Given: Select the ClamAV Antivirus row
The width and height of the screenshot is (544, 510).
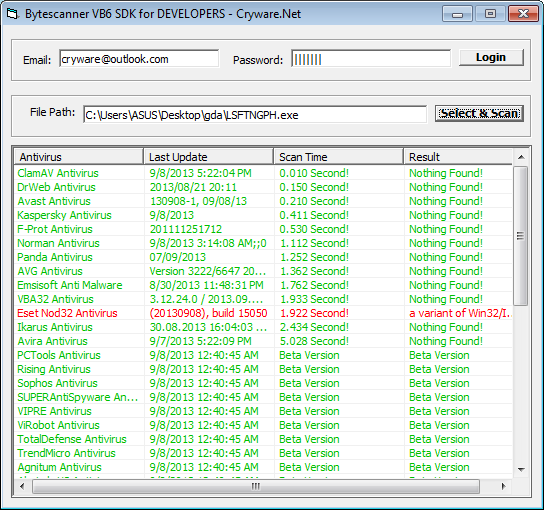Looking at the screenshot, I should pos(263,173).
